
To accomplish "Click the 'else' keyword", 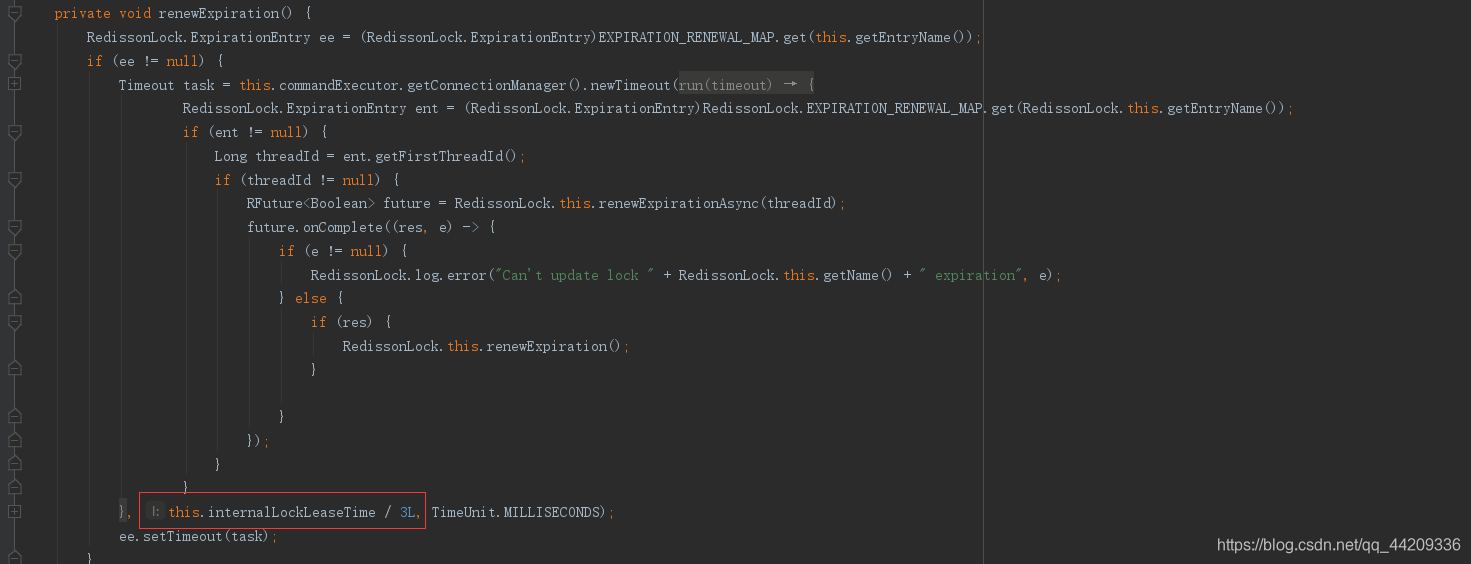I will pos(311,298).
